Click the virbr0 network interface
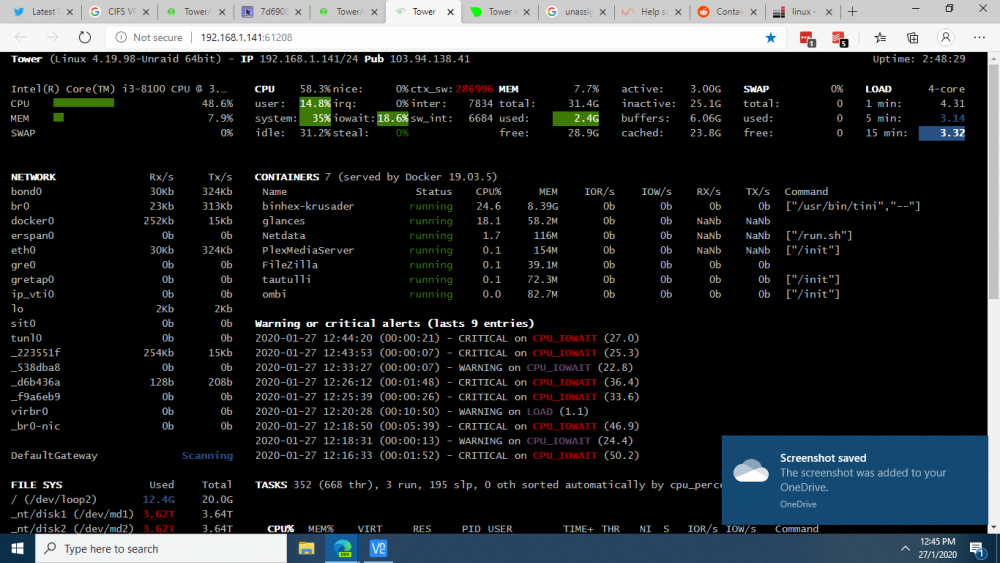1000x563 pixels. click(x=29, y=411)
